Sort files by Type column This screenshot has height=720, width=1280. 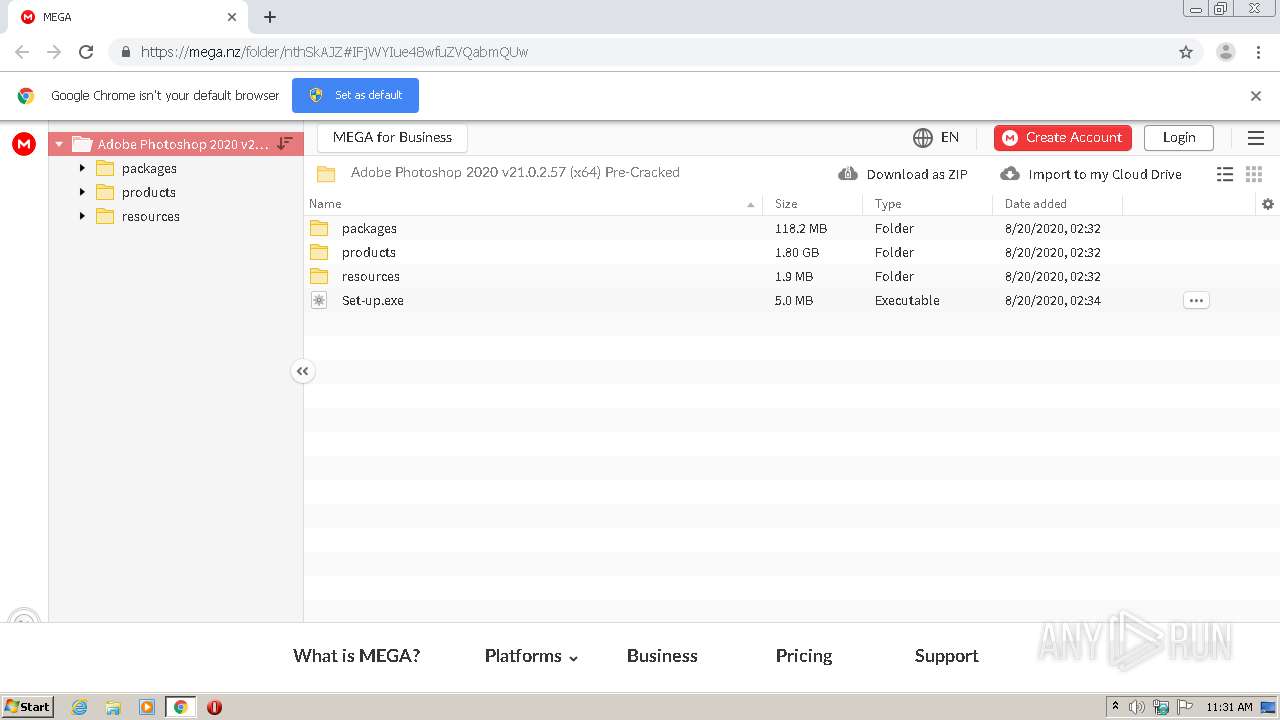927,204
